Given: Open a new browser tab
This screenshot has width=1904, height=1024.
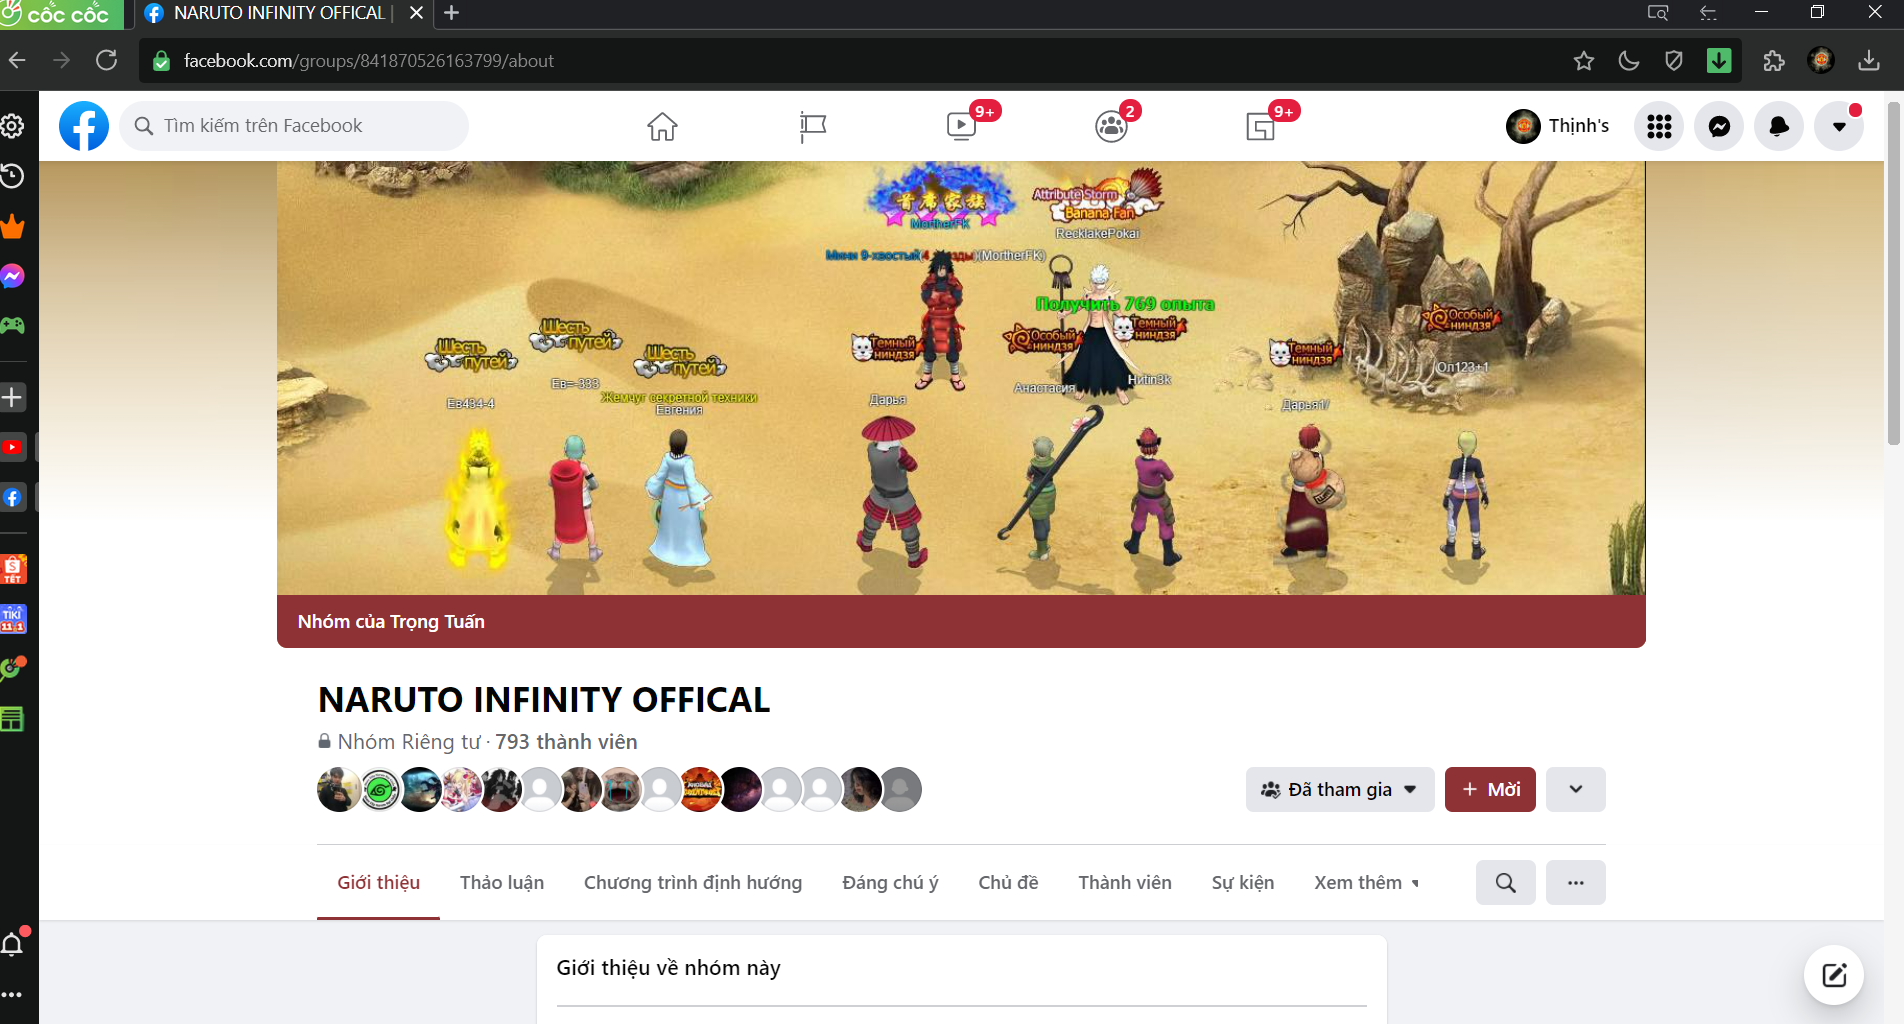Looking at the screenshot, I should pyautogui.click(x=452, y=13).
